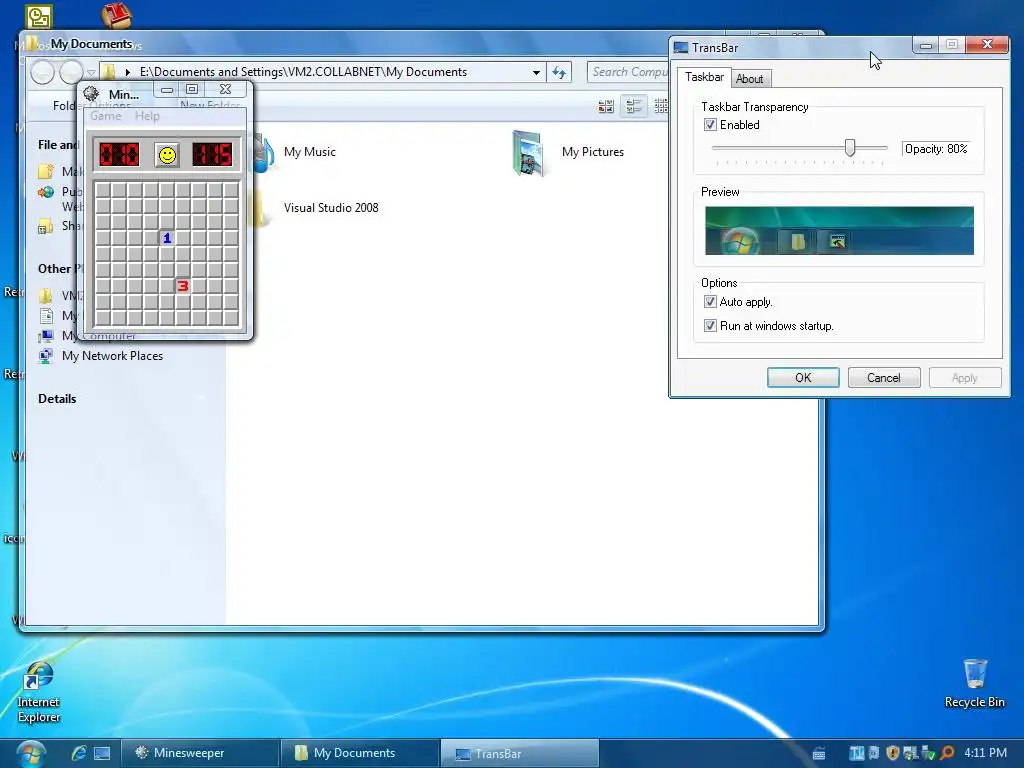Open the address bar dropdown in My Documents

point(536,72)
